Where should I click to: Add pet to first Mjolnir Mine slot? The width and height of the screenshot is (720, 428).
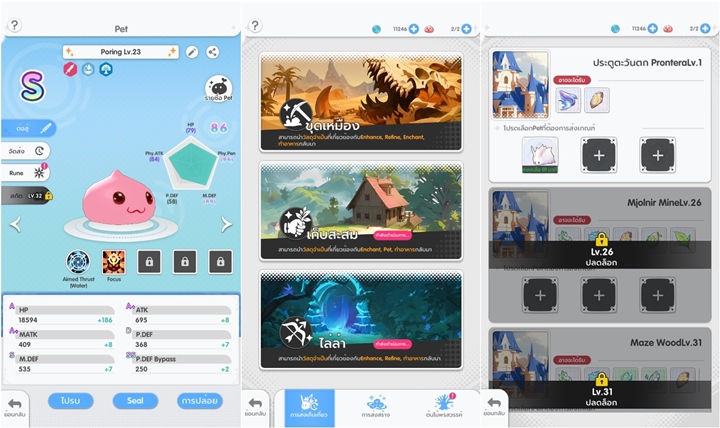[x=540, y=295]
